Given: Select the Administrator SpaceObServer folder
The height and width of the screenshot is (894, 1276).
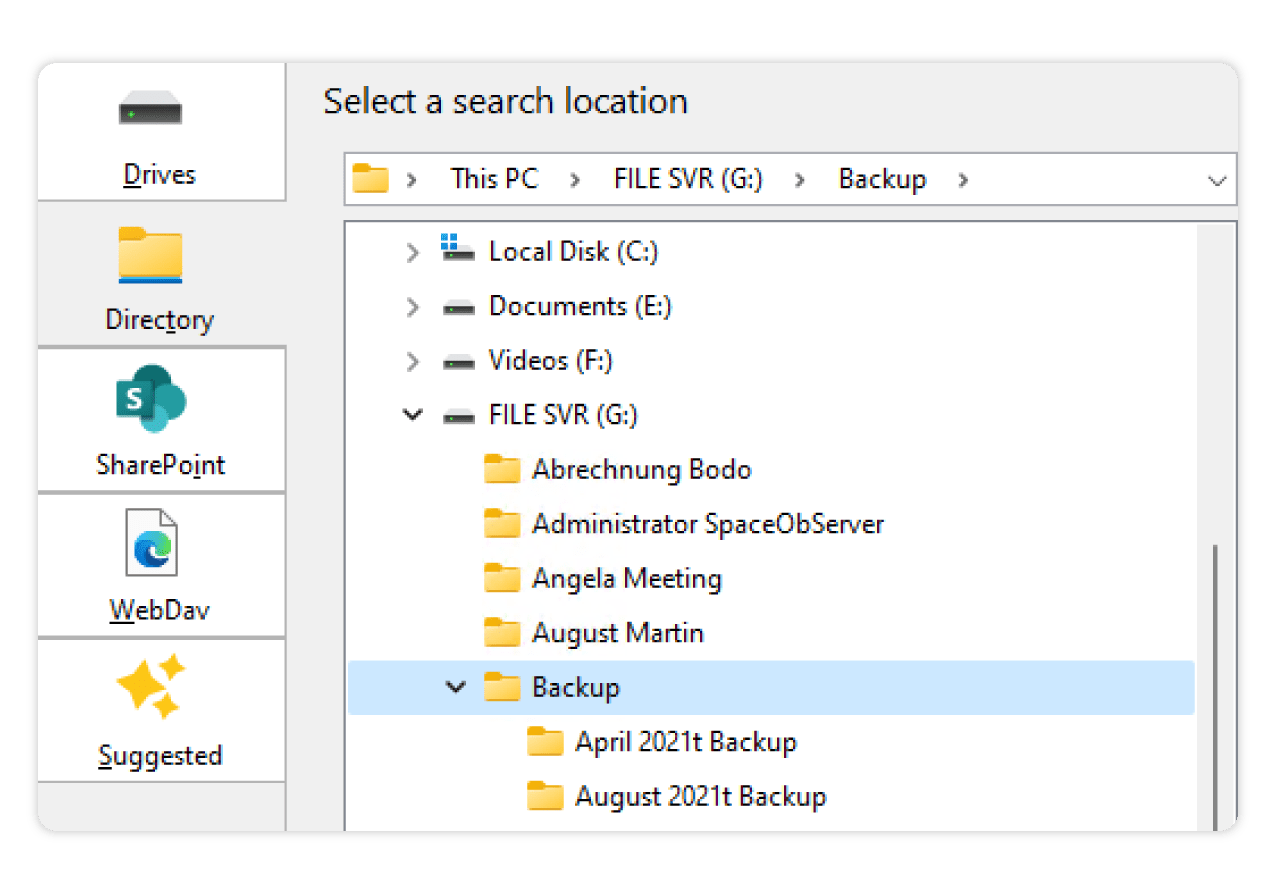Looking at the screenshot, I should click(x=707, y=524).
